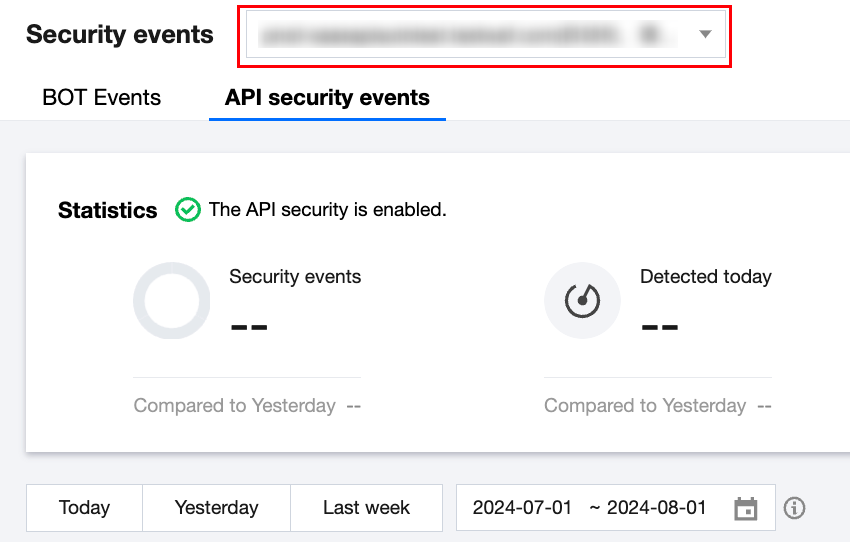Click the Security events donut chart icon

[172, 301]
